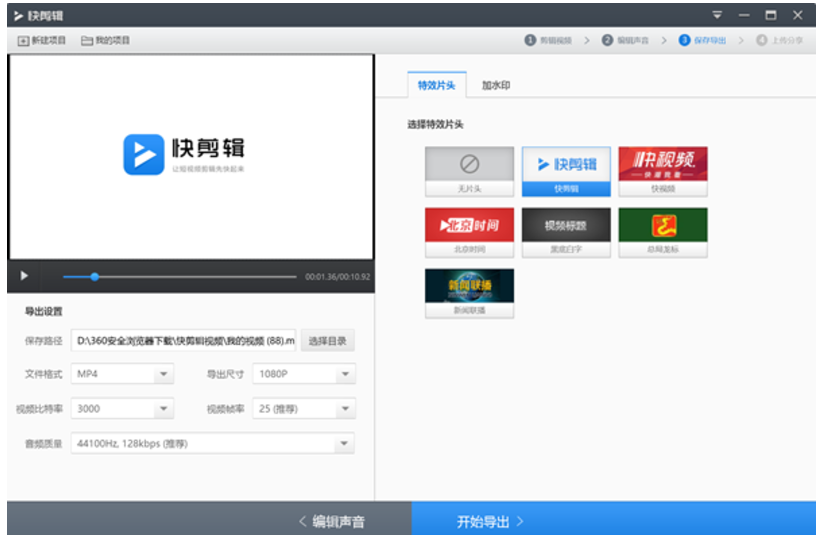The height and width of the screenshot is (535, 817).
Task: Pick the 北京时间 intro thumbnail
Action: (469, 232)
